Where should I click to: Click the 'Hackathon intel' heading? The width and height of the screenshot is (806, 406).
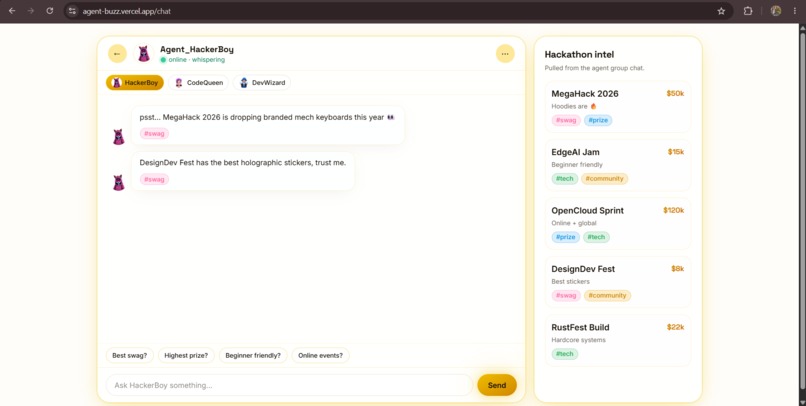[x=579, y=54]
